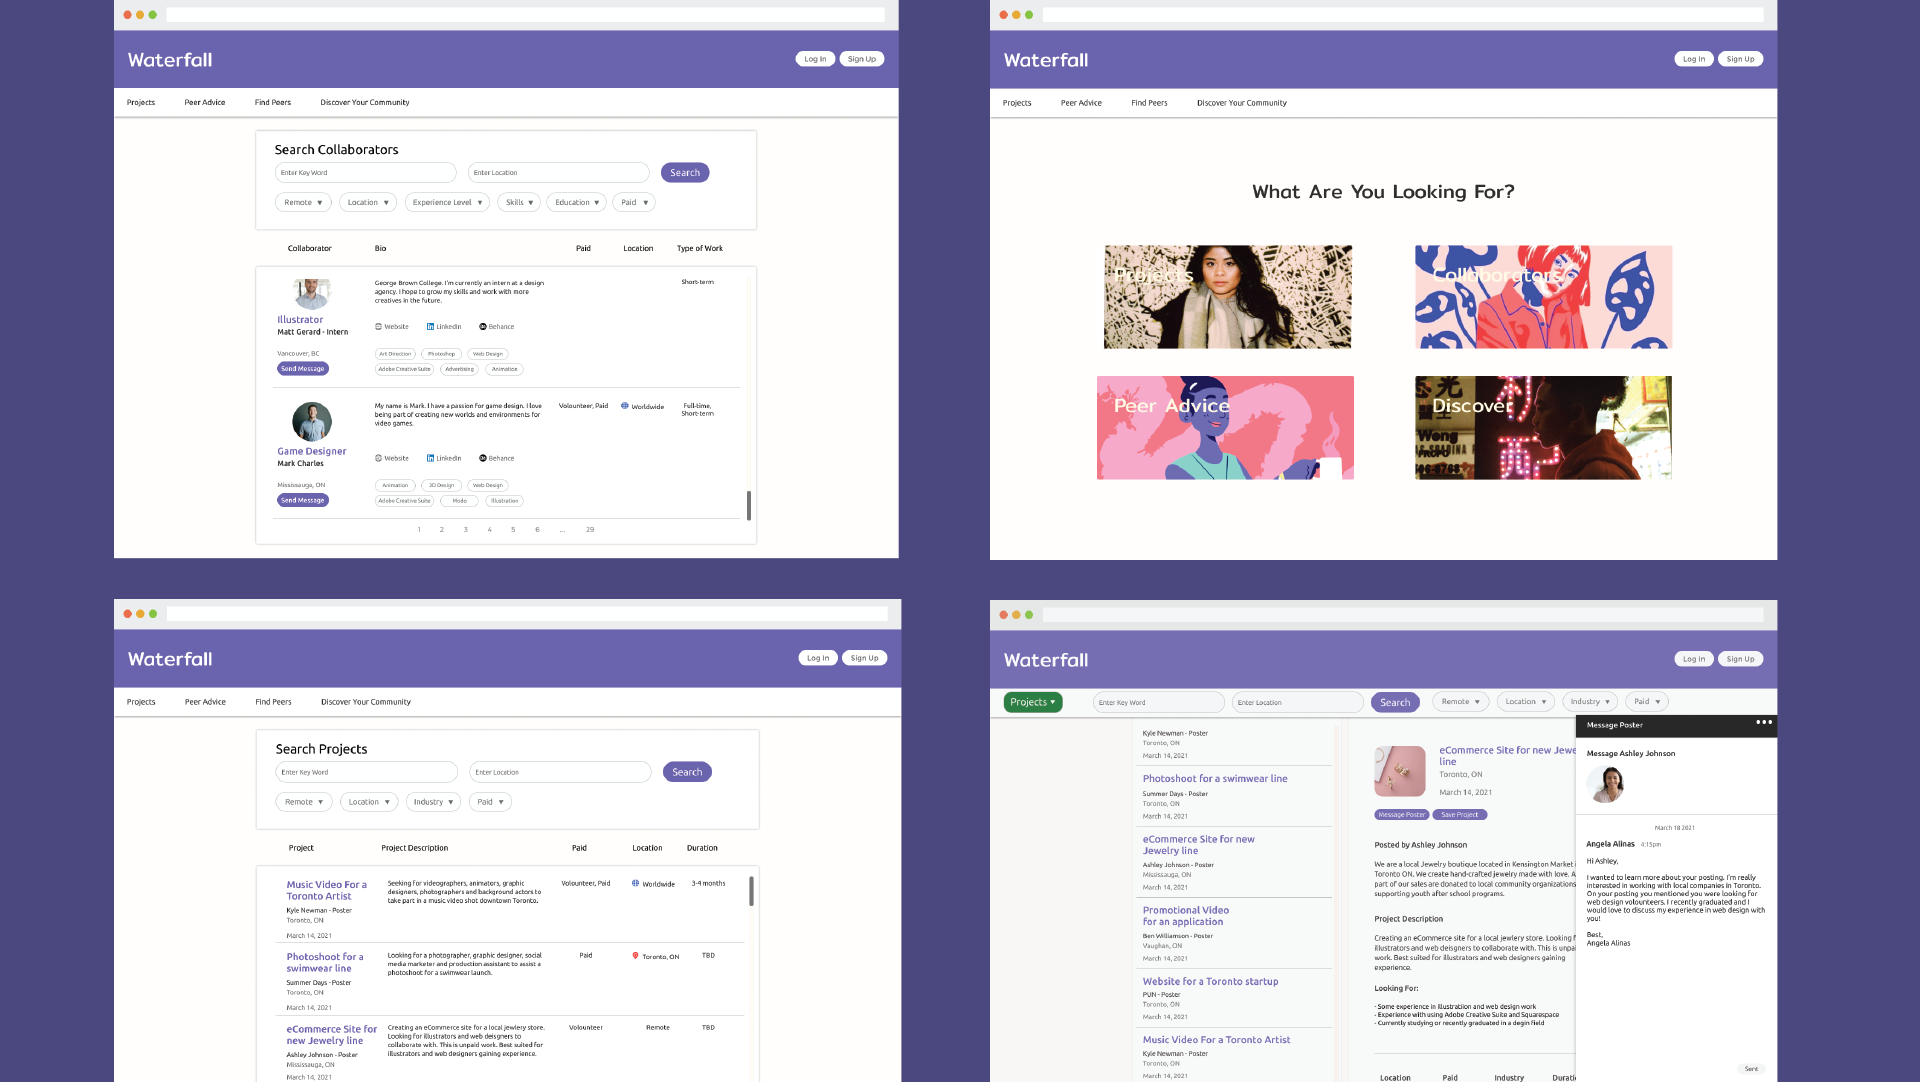Click Toronto pin icon in Photoshoot row

[635, 956]
